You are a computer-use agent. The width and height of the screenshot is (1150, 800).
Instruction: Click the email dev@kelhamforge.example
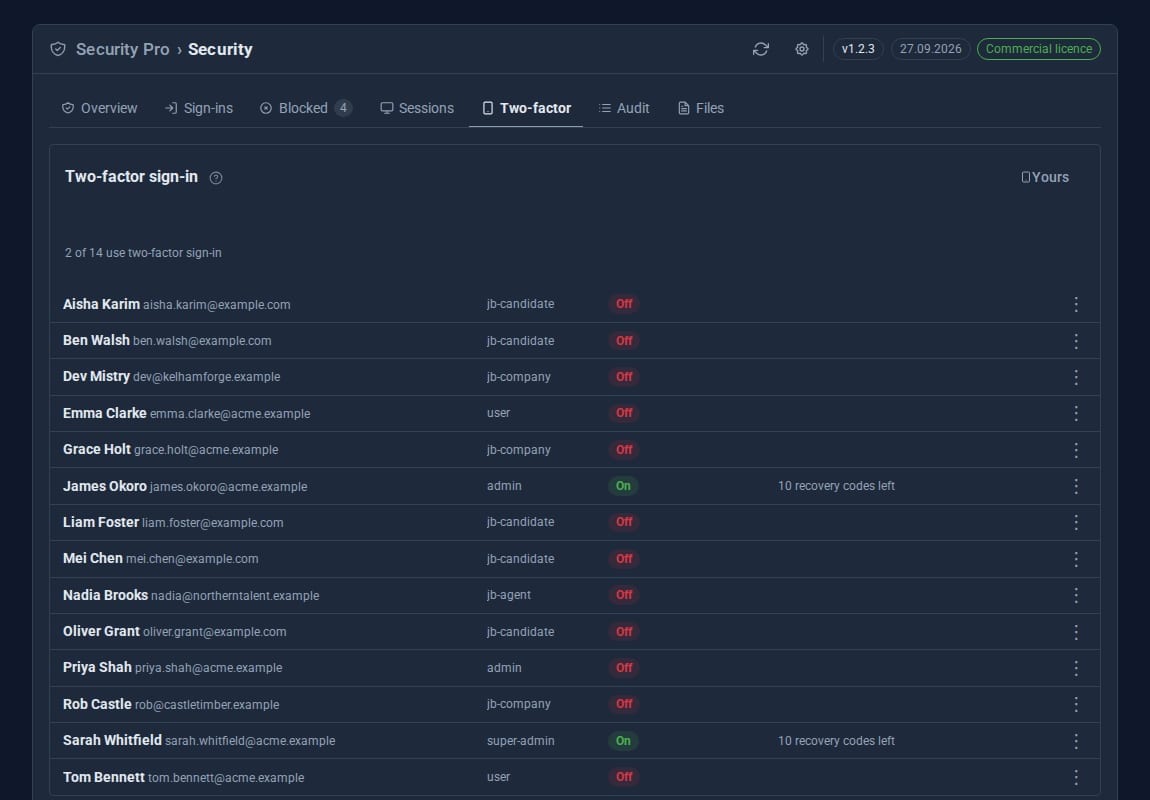206,377
